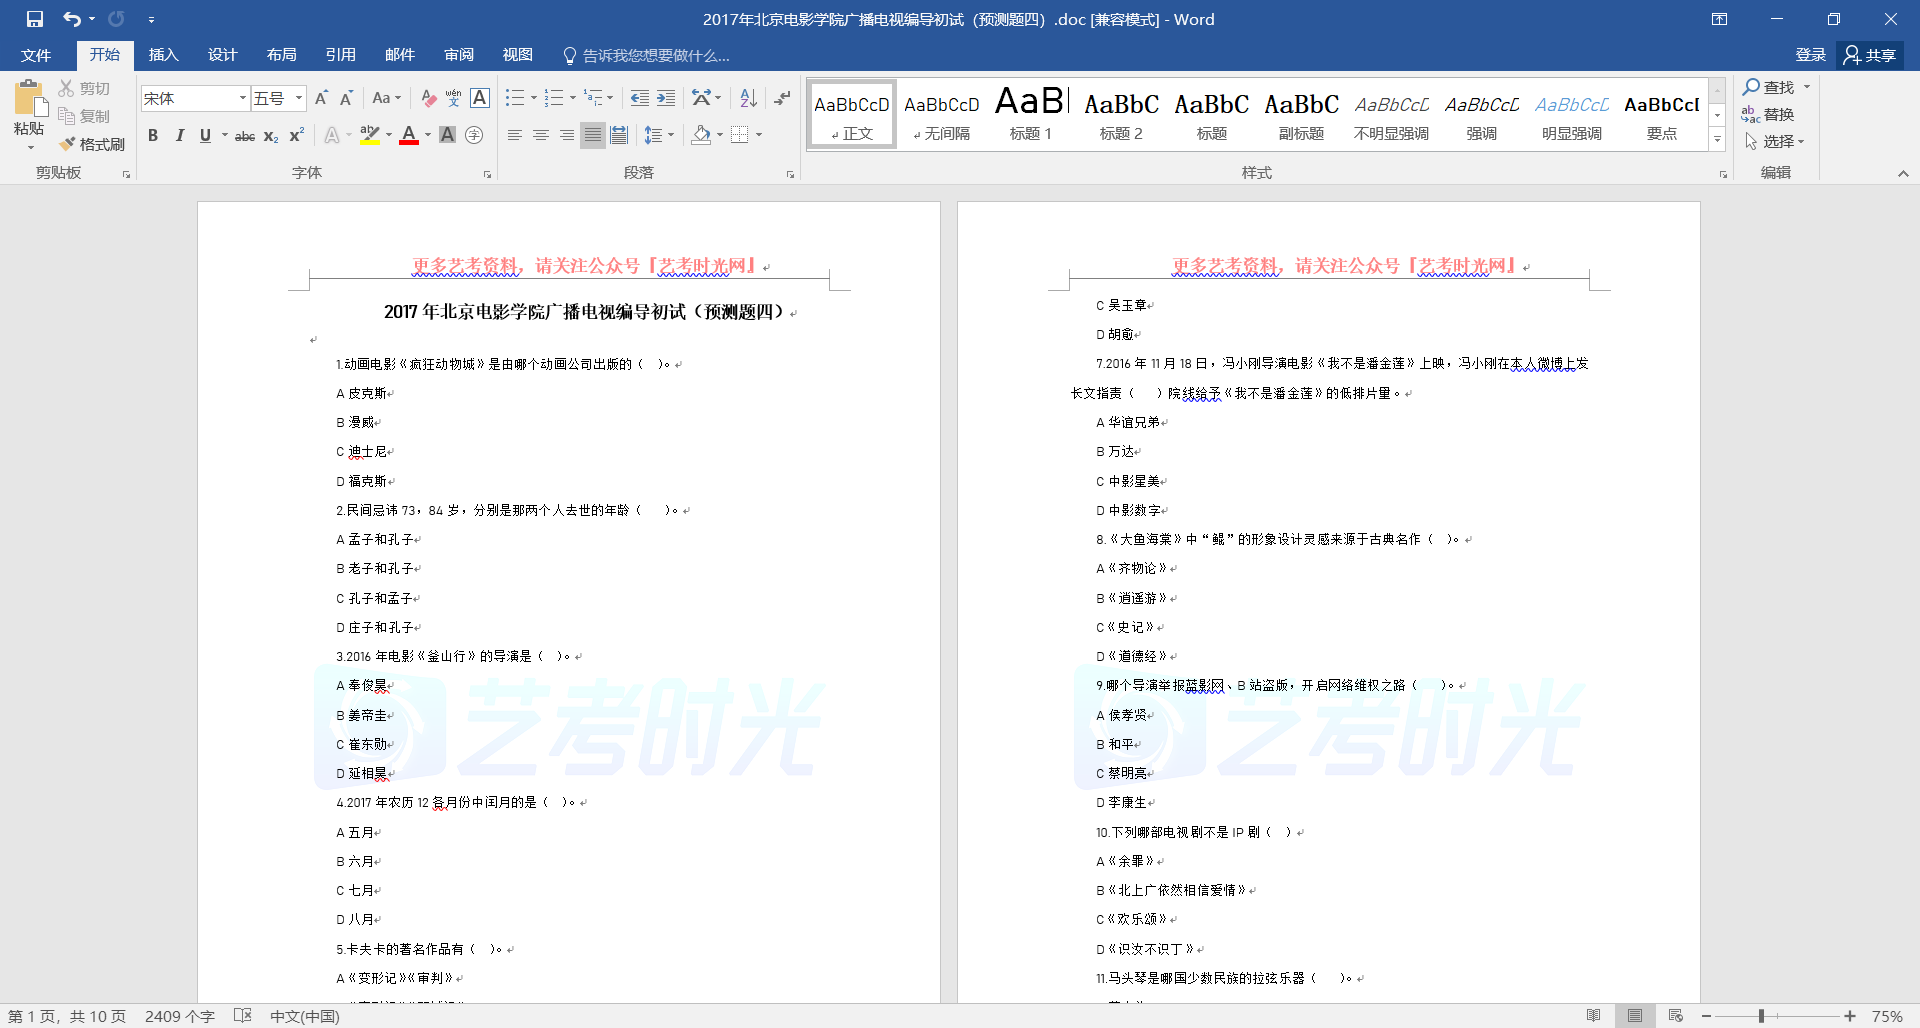Click the Sort icon in paragraph group
Image resolution: width=1920 pixels, height=1028 pixels.
tap(748, 98)
